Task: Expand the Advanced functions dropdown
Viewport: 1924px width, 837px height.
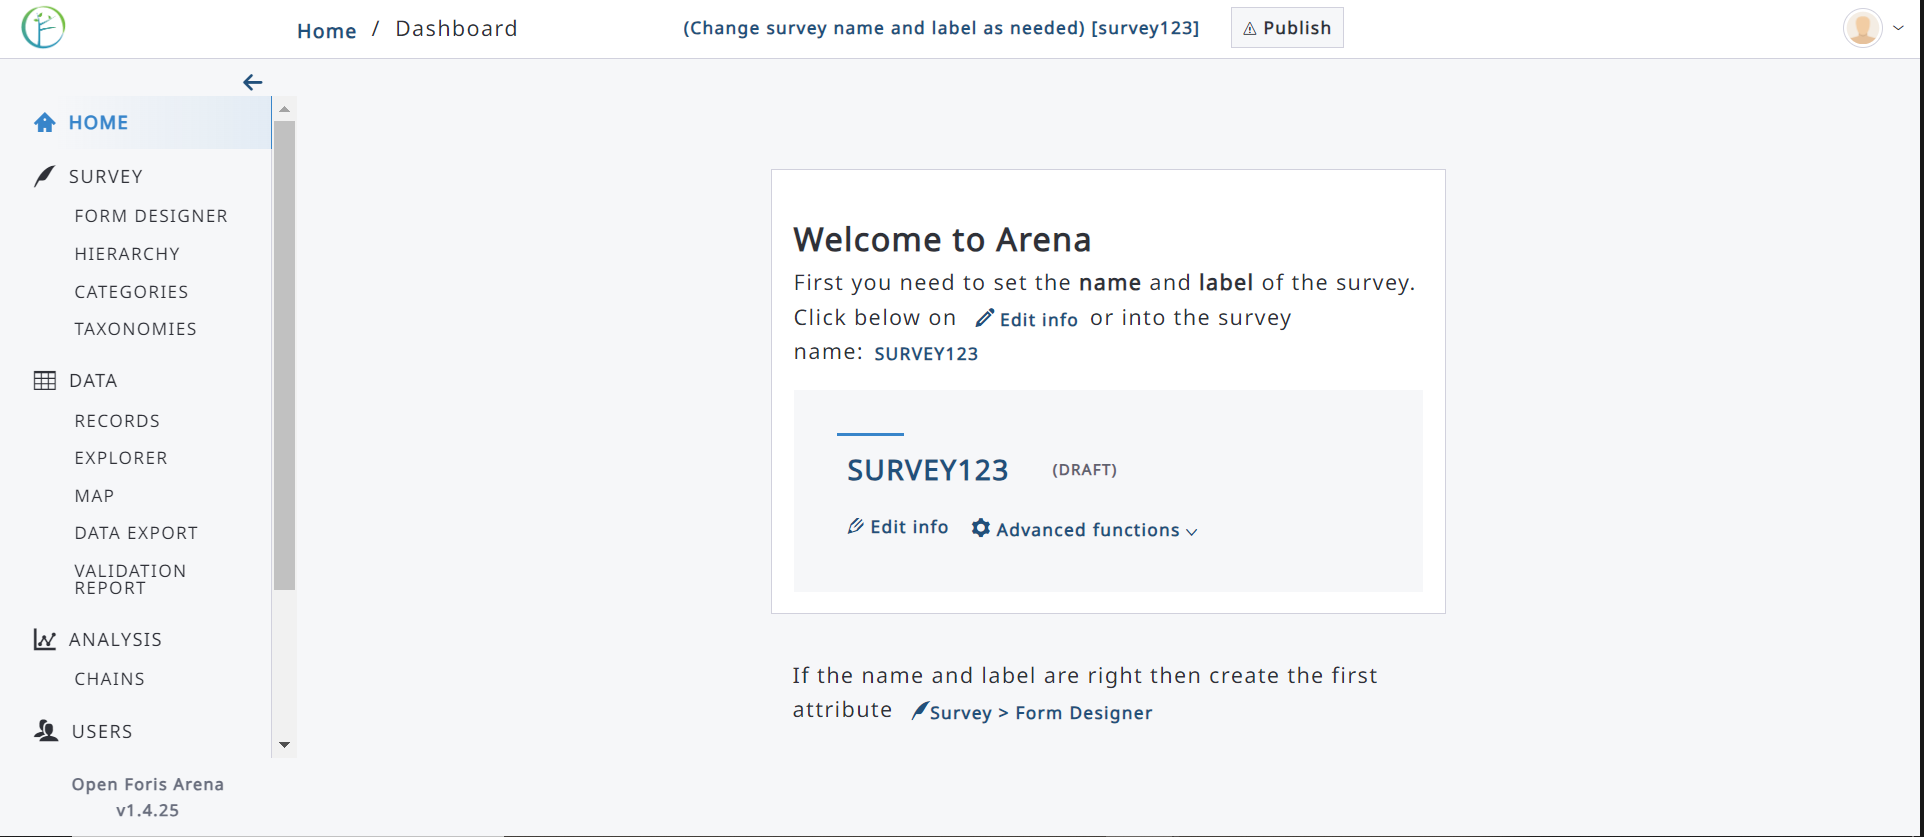Action: click(x=1191, y=531)
